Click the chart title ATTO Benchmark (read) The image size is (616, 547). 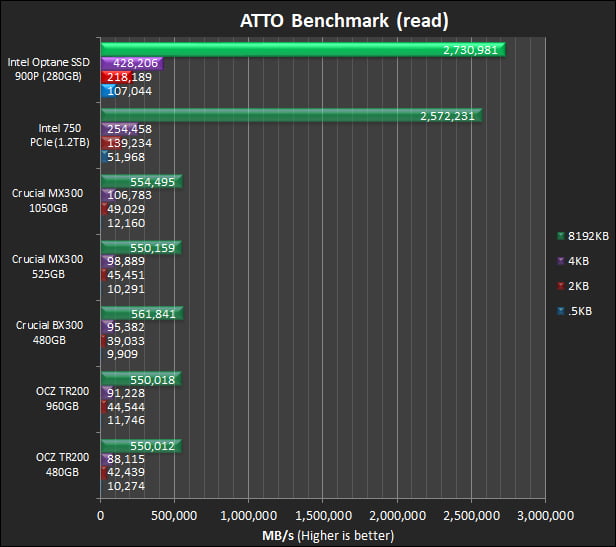tap(344, 21)
